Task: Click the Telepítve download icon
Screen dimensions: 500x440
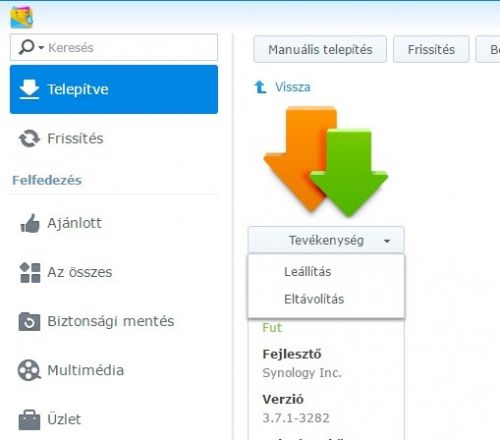Action: coord(29,89)
